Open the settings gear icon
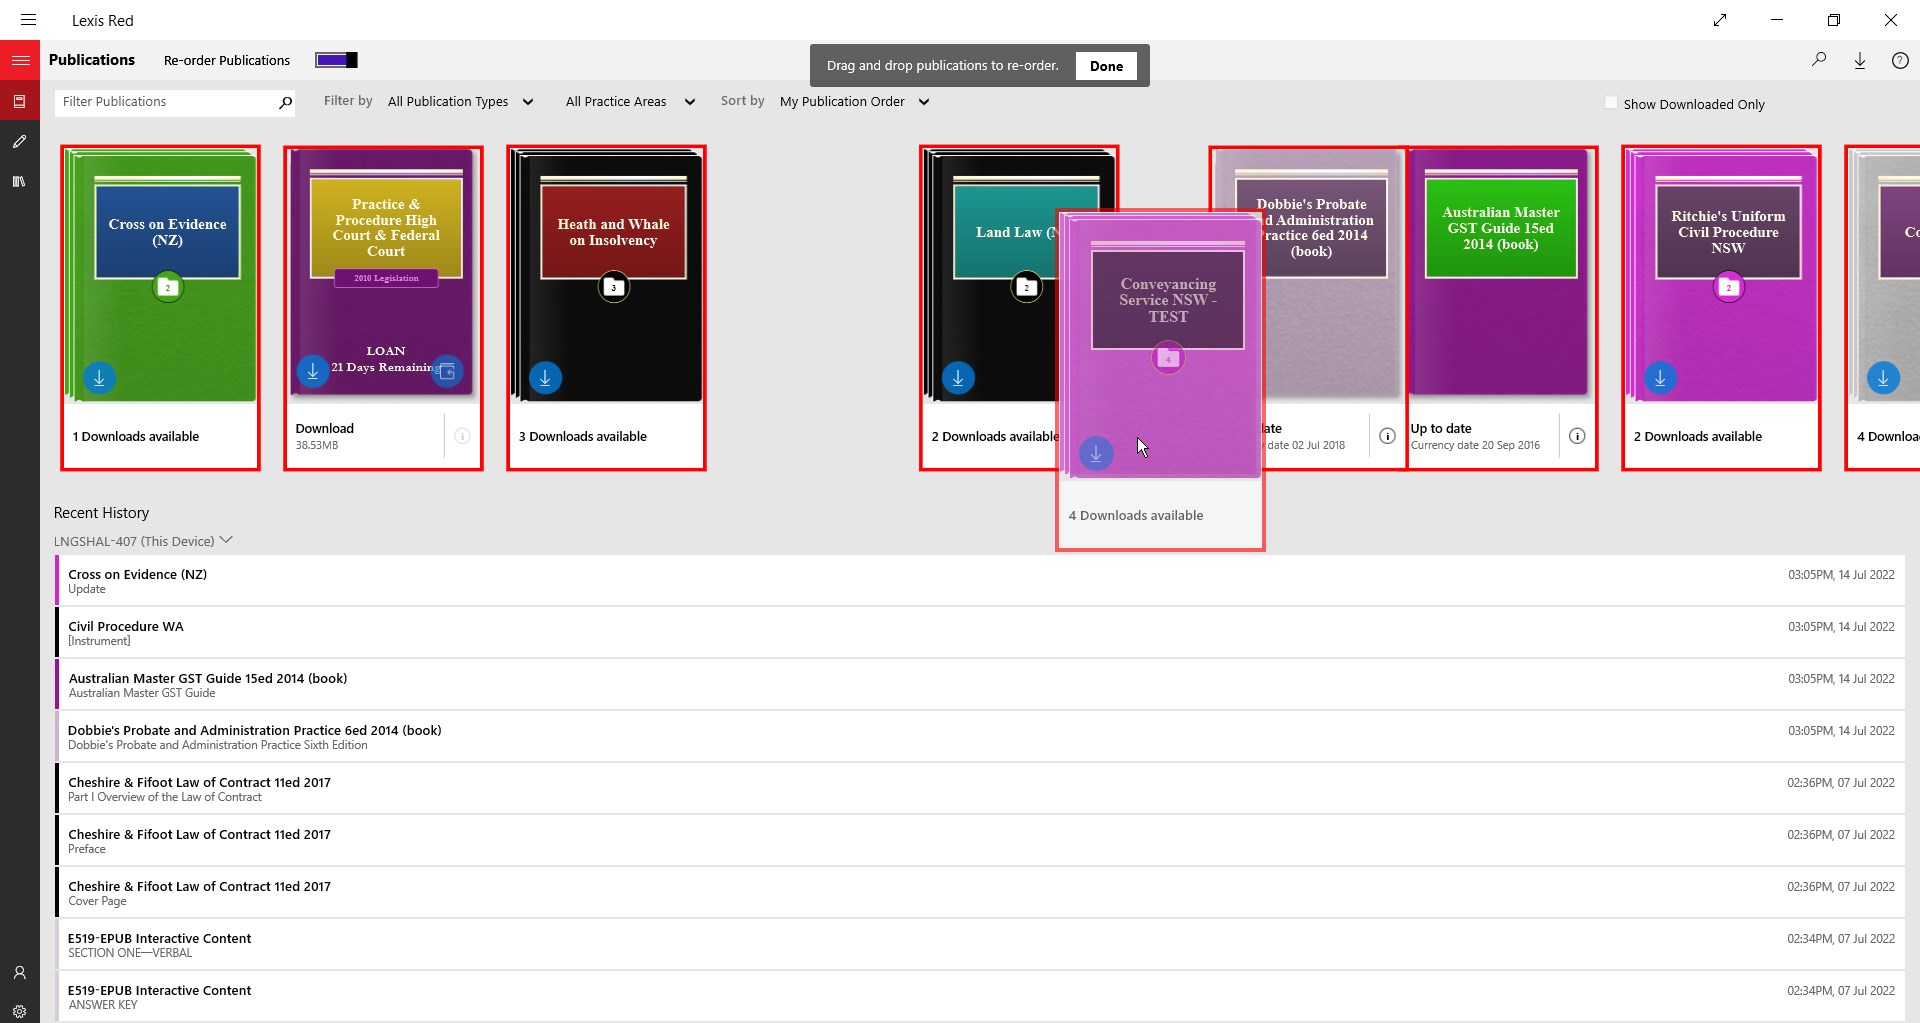The height and width of the screenshot is (1023, 1920). [x=20, y=1010]
